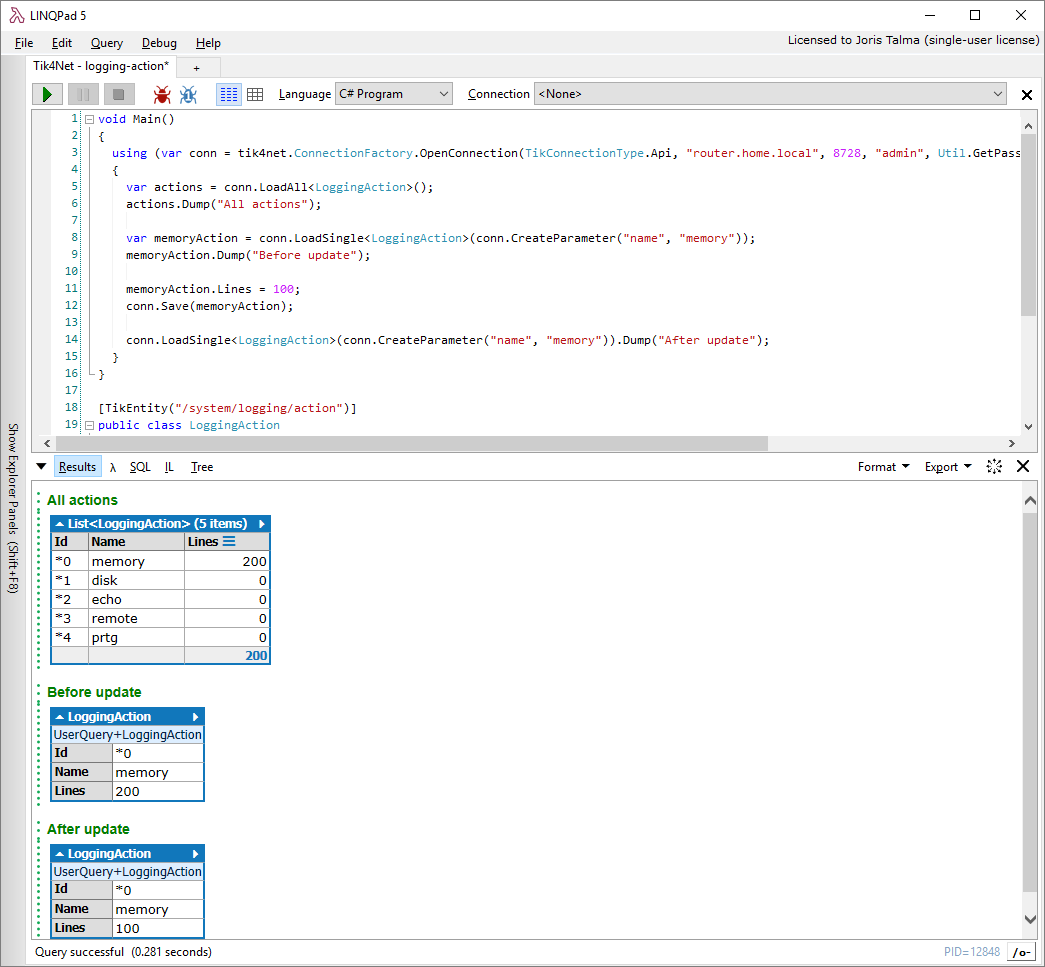Image resolution: width=1045 pixels, height=967 pixels.
Task: Run the query with the green play button
Action: pos(47,94)
